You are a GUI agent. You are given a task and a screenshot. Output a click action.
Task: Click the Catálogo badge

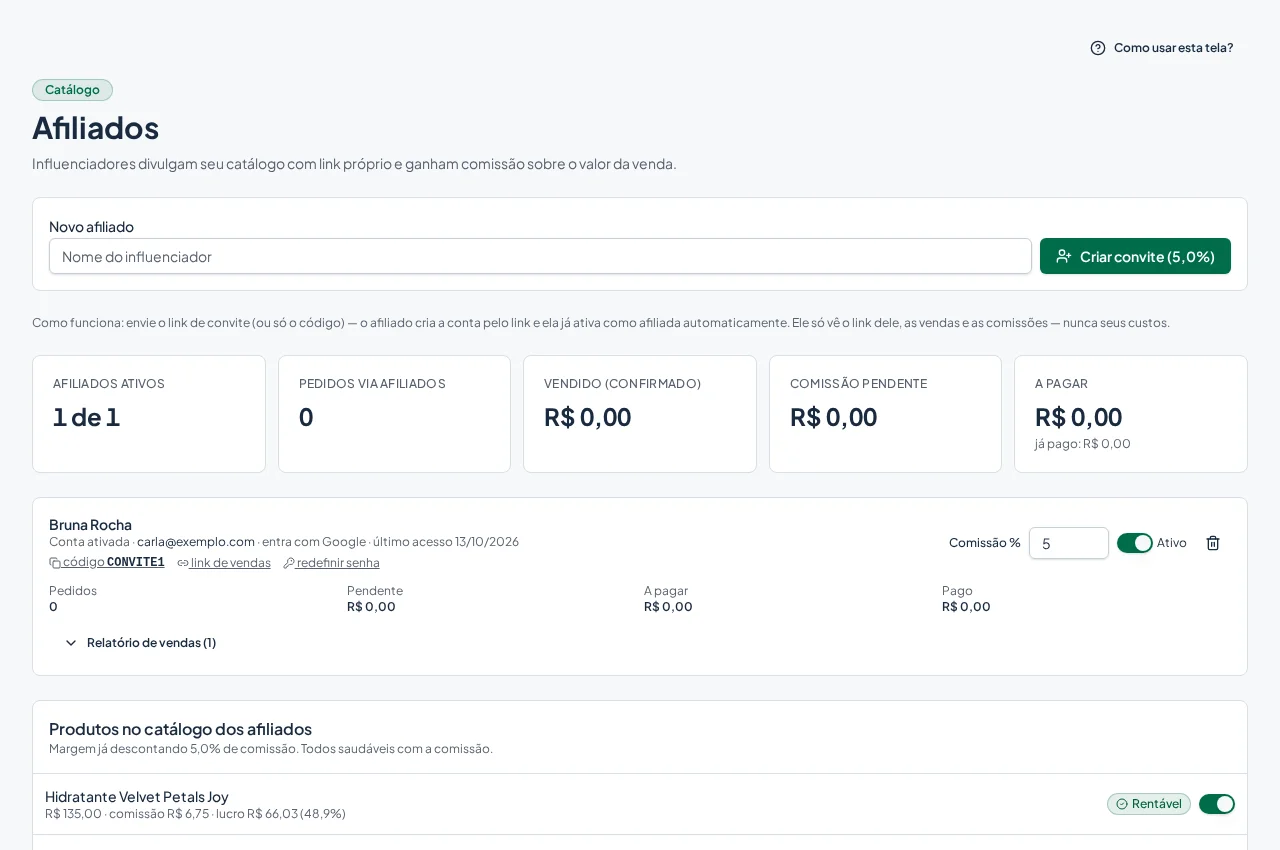[72, 90]
